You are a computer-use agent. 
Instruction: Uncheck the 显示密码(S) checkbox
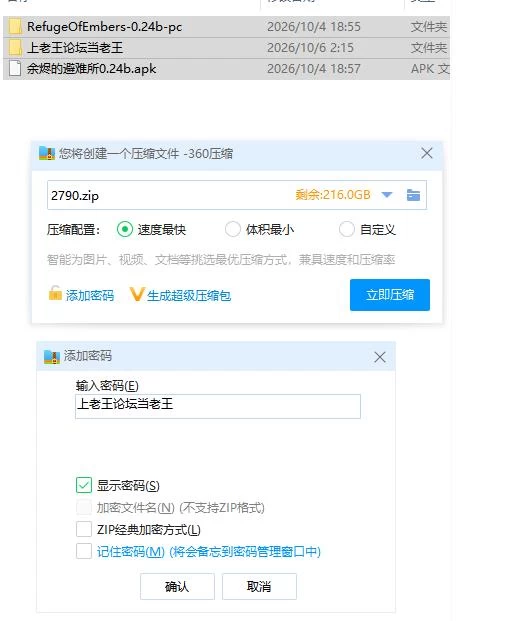pos(84,485)
